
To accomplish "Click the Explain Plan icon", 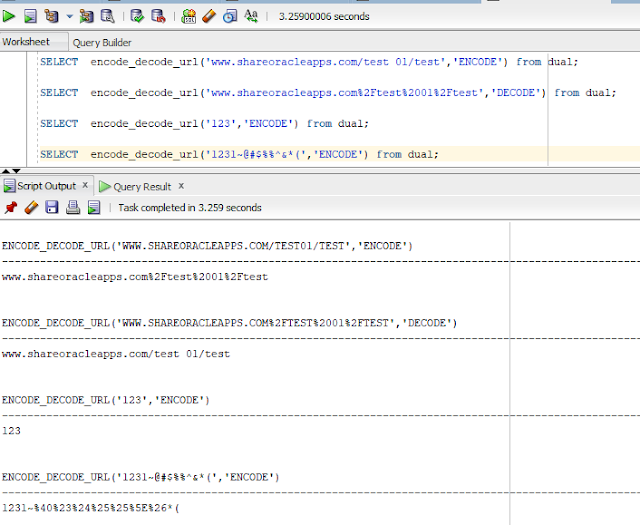I will click(x=52, y=16).
